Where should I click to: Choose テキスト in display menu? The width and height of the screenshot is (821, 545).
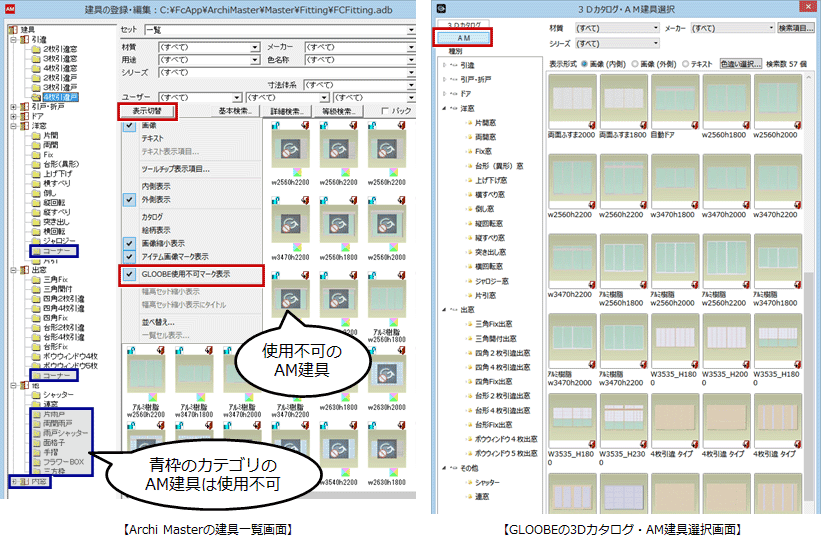tap(152, 138)
